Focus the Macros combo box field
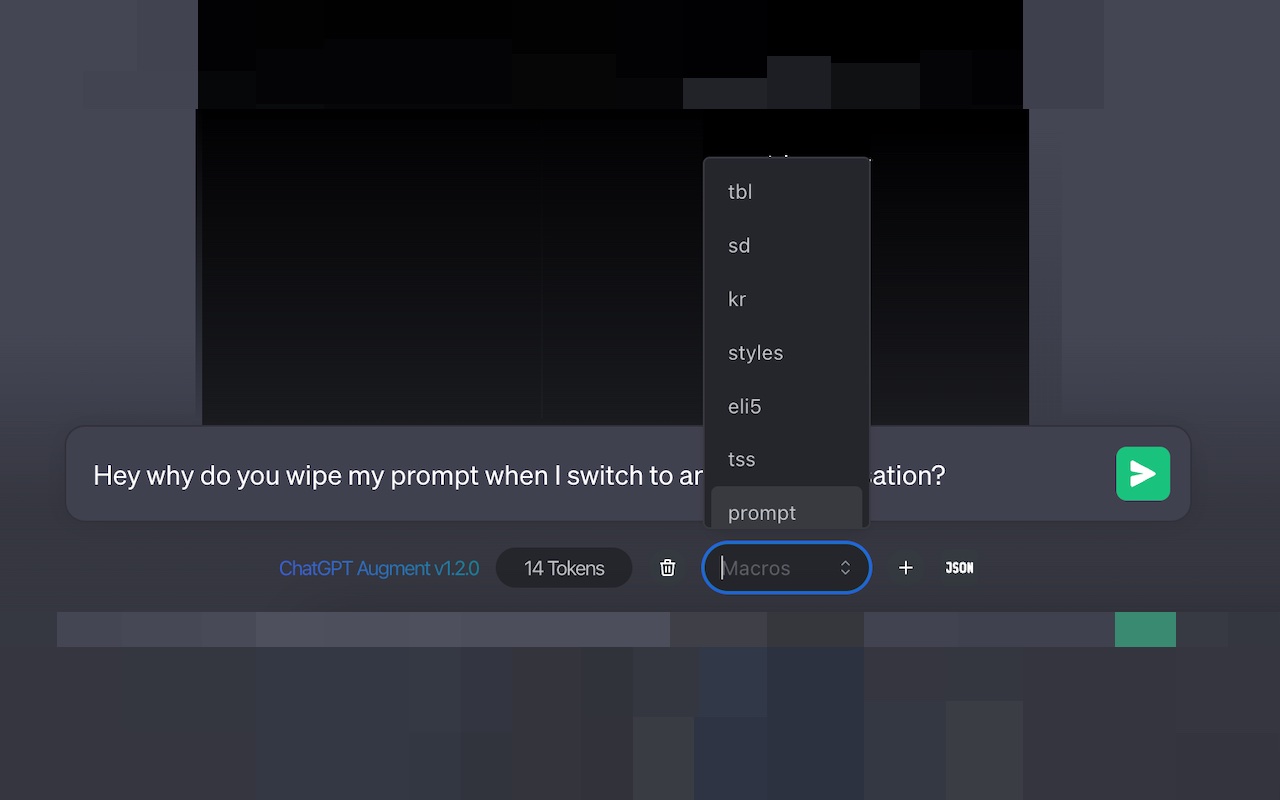This screenshot has height=800, width=1280. pos(787,568)
